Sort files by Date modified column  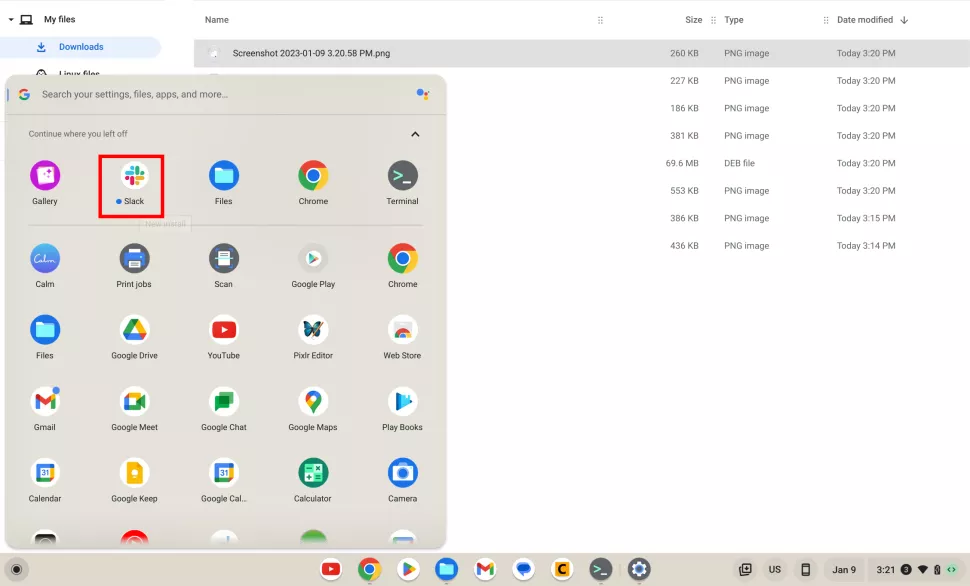coord(865,20)
